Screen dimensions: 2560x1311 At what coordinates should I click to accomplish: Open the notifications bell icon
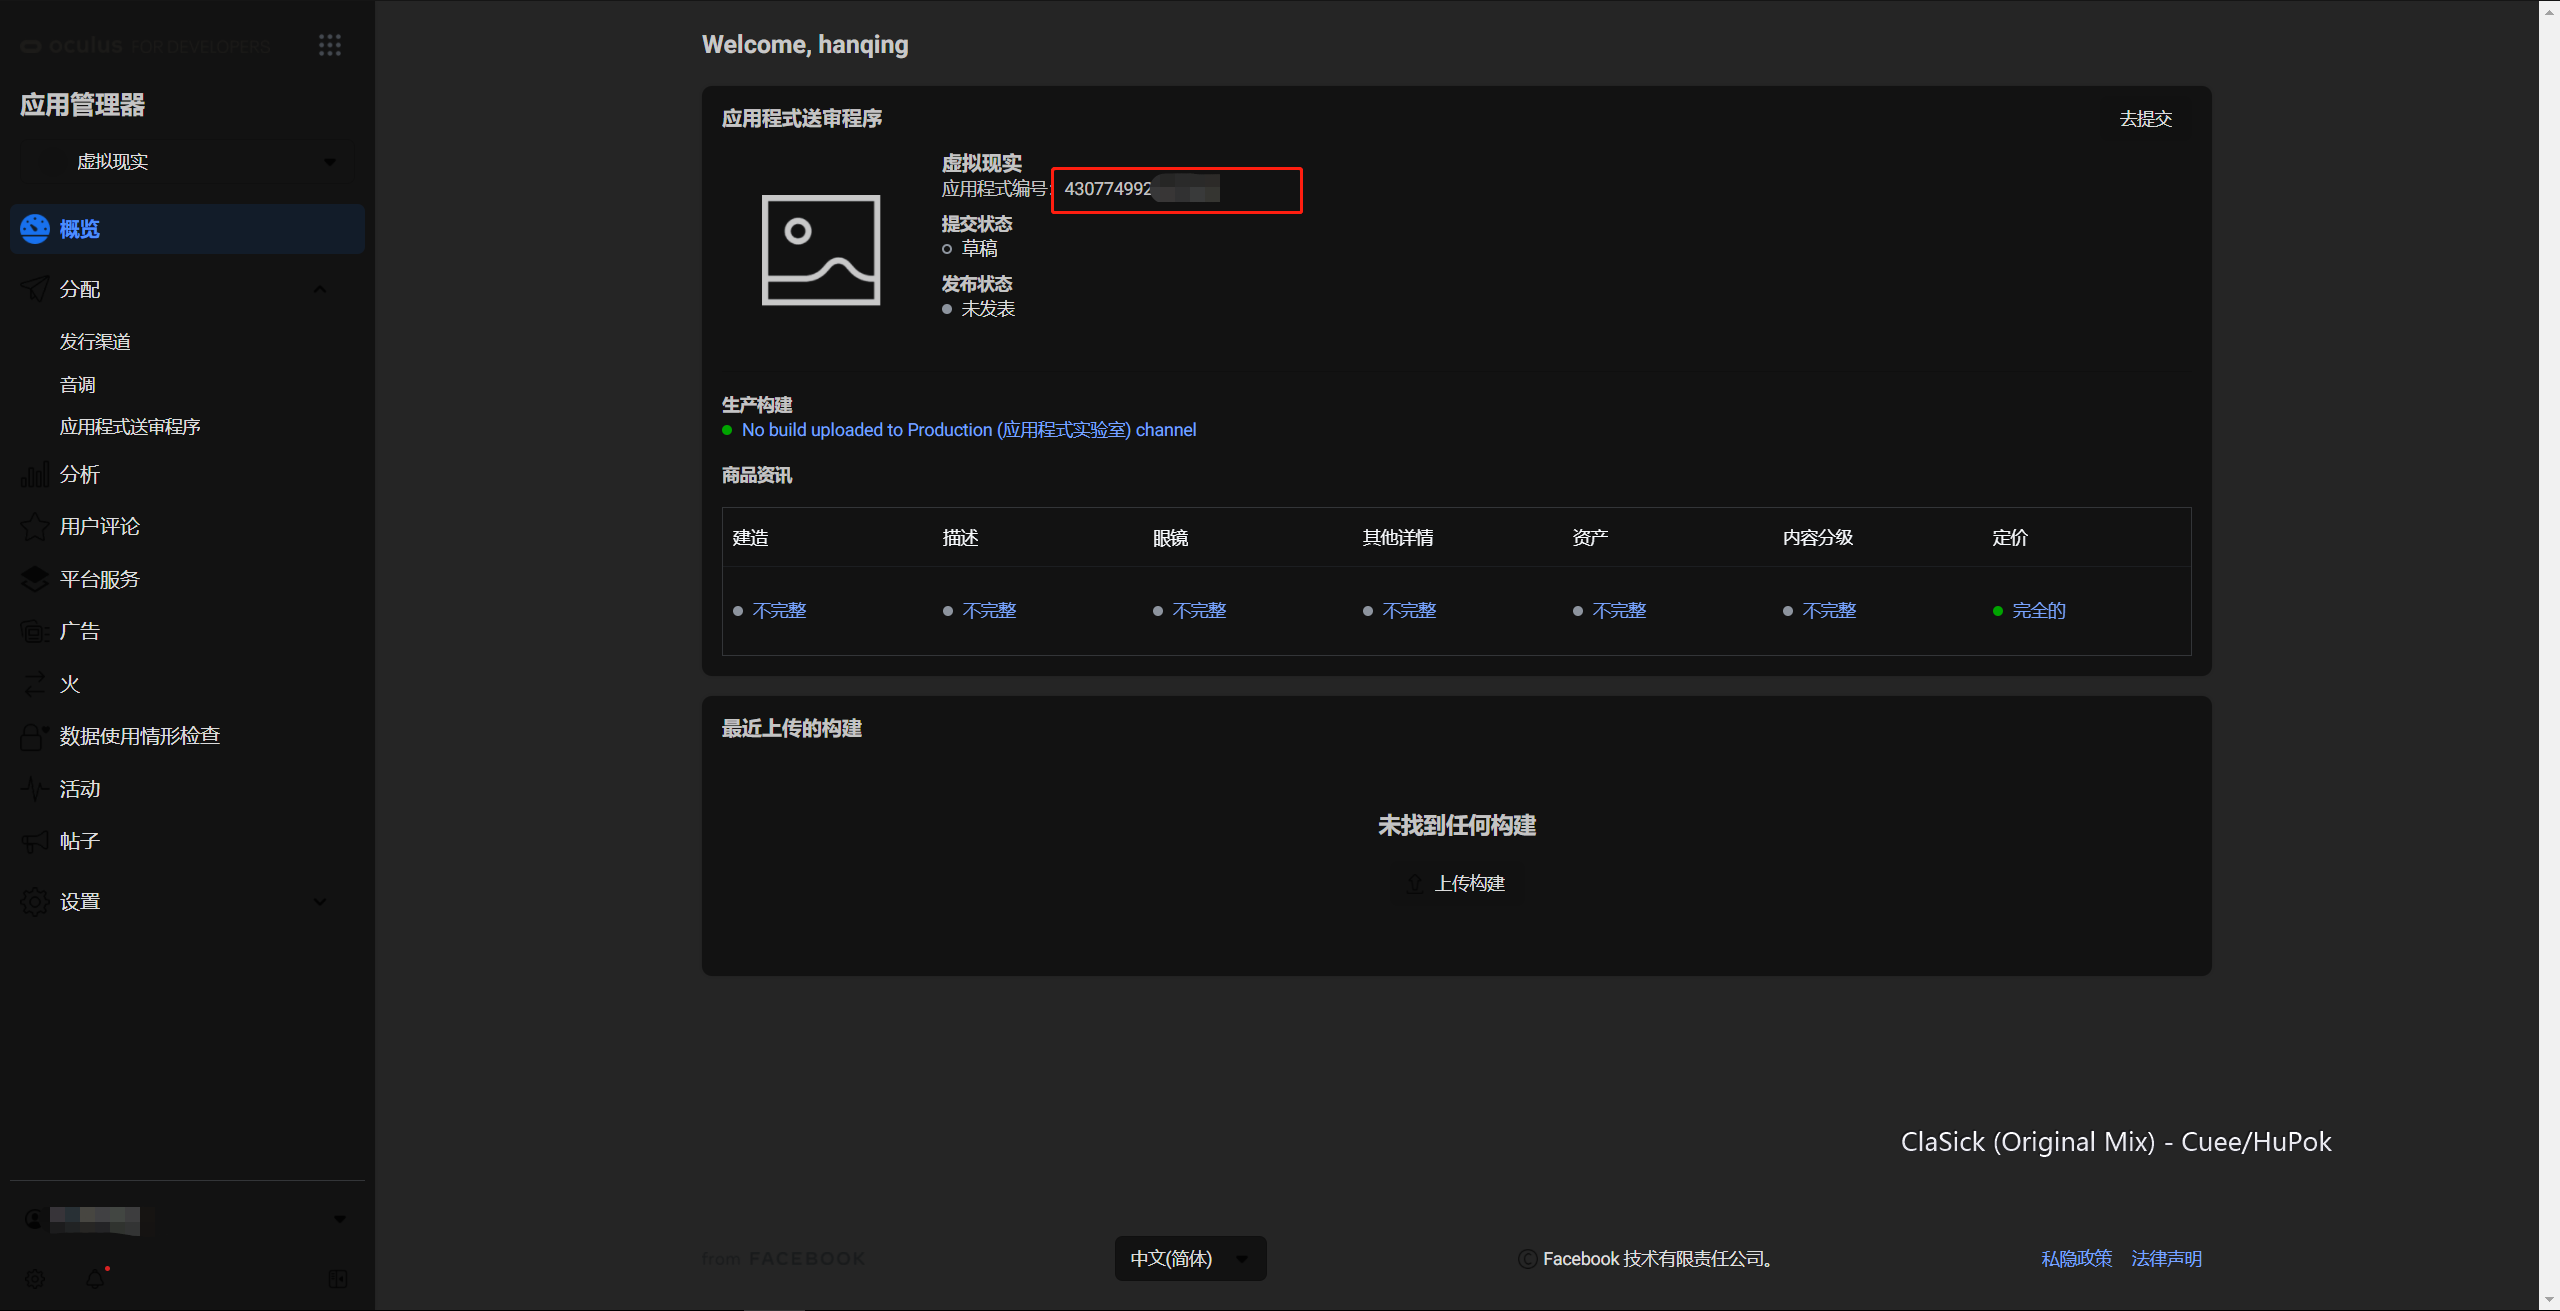click(x=96, y=1278)
